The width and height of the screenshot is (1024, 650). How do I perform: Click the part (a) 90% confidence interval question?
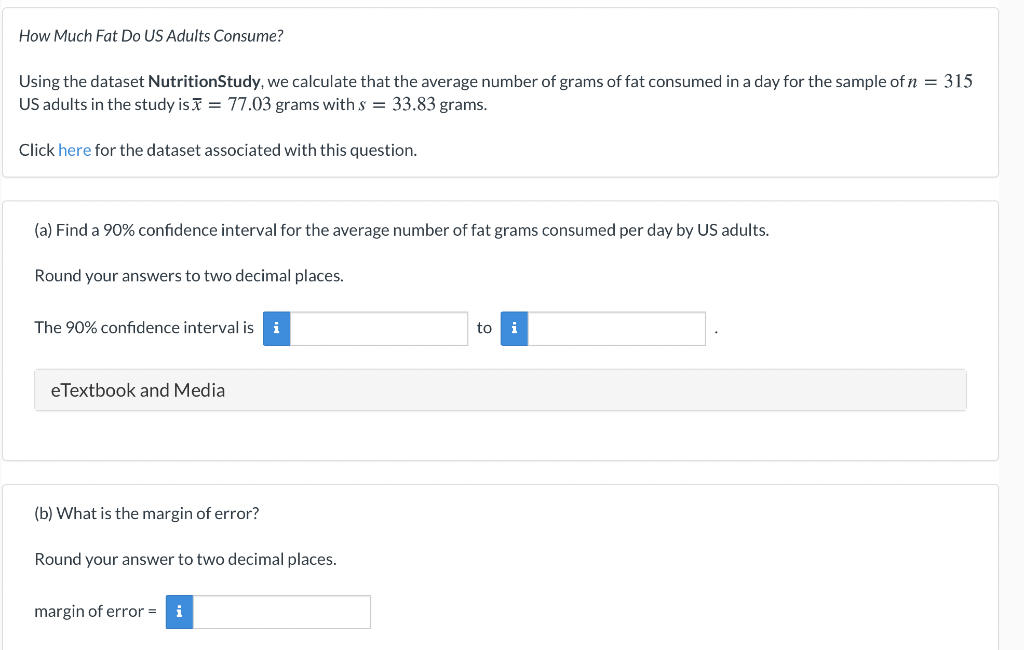(402, 230)
